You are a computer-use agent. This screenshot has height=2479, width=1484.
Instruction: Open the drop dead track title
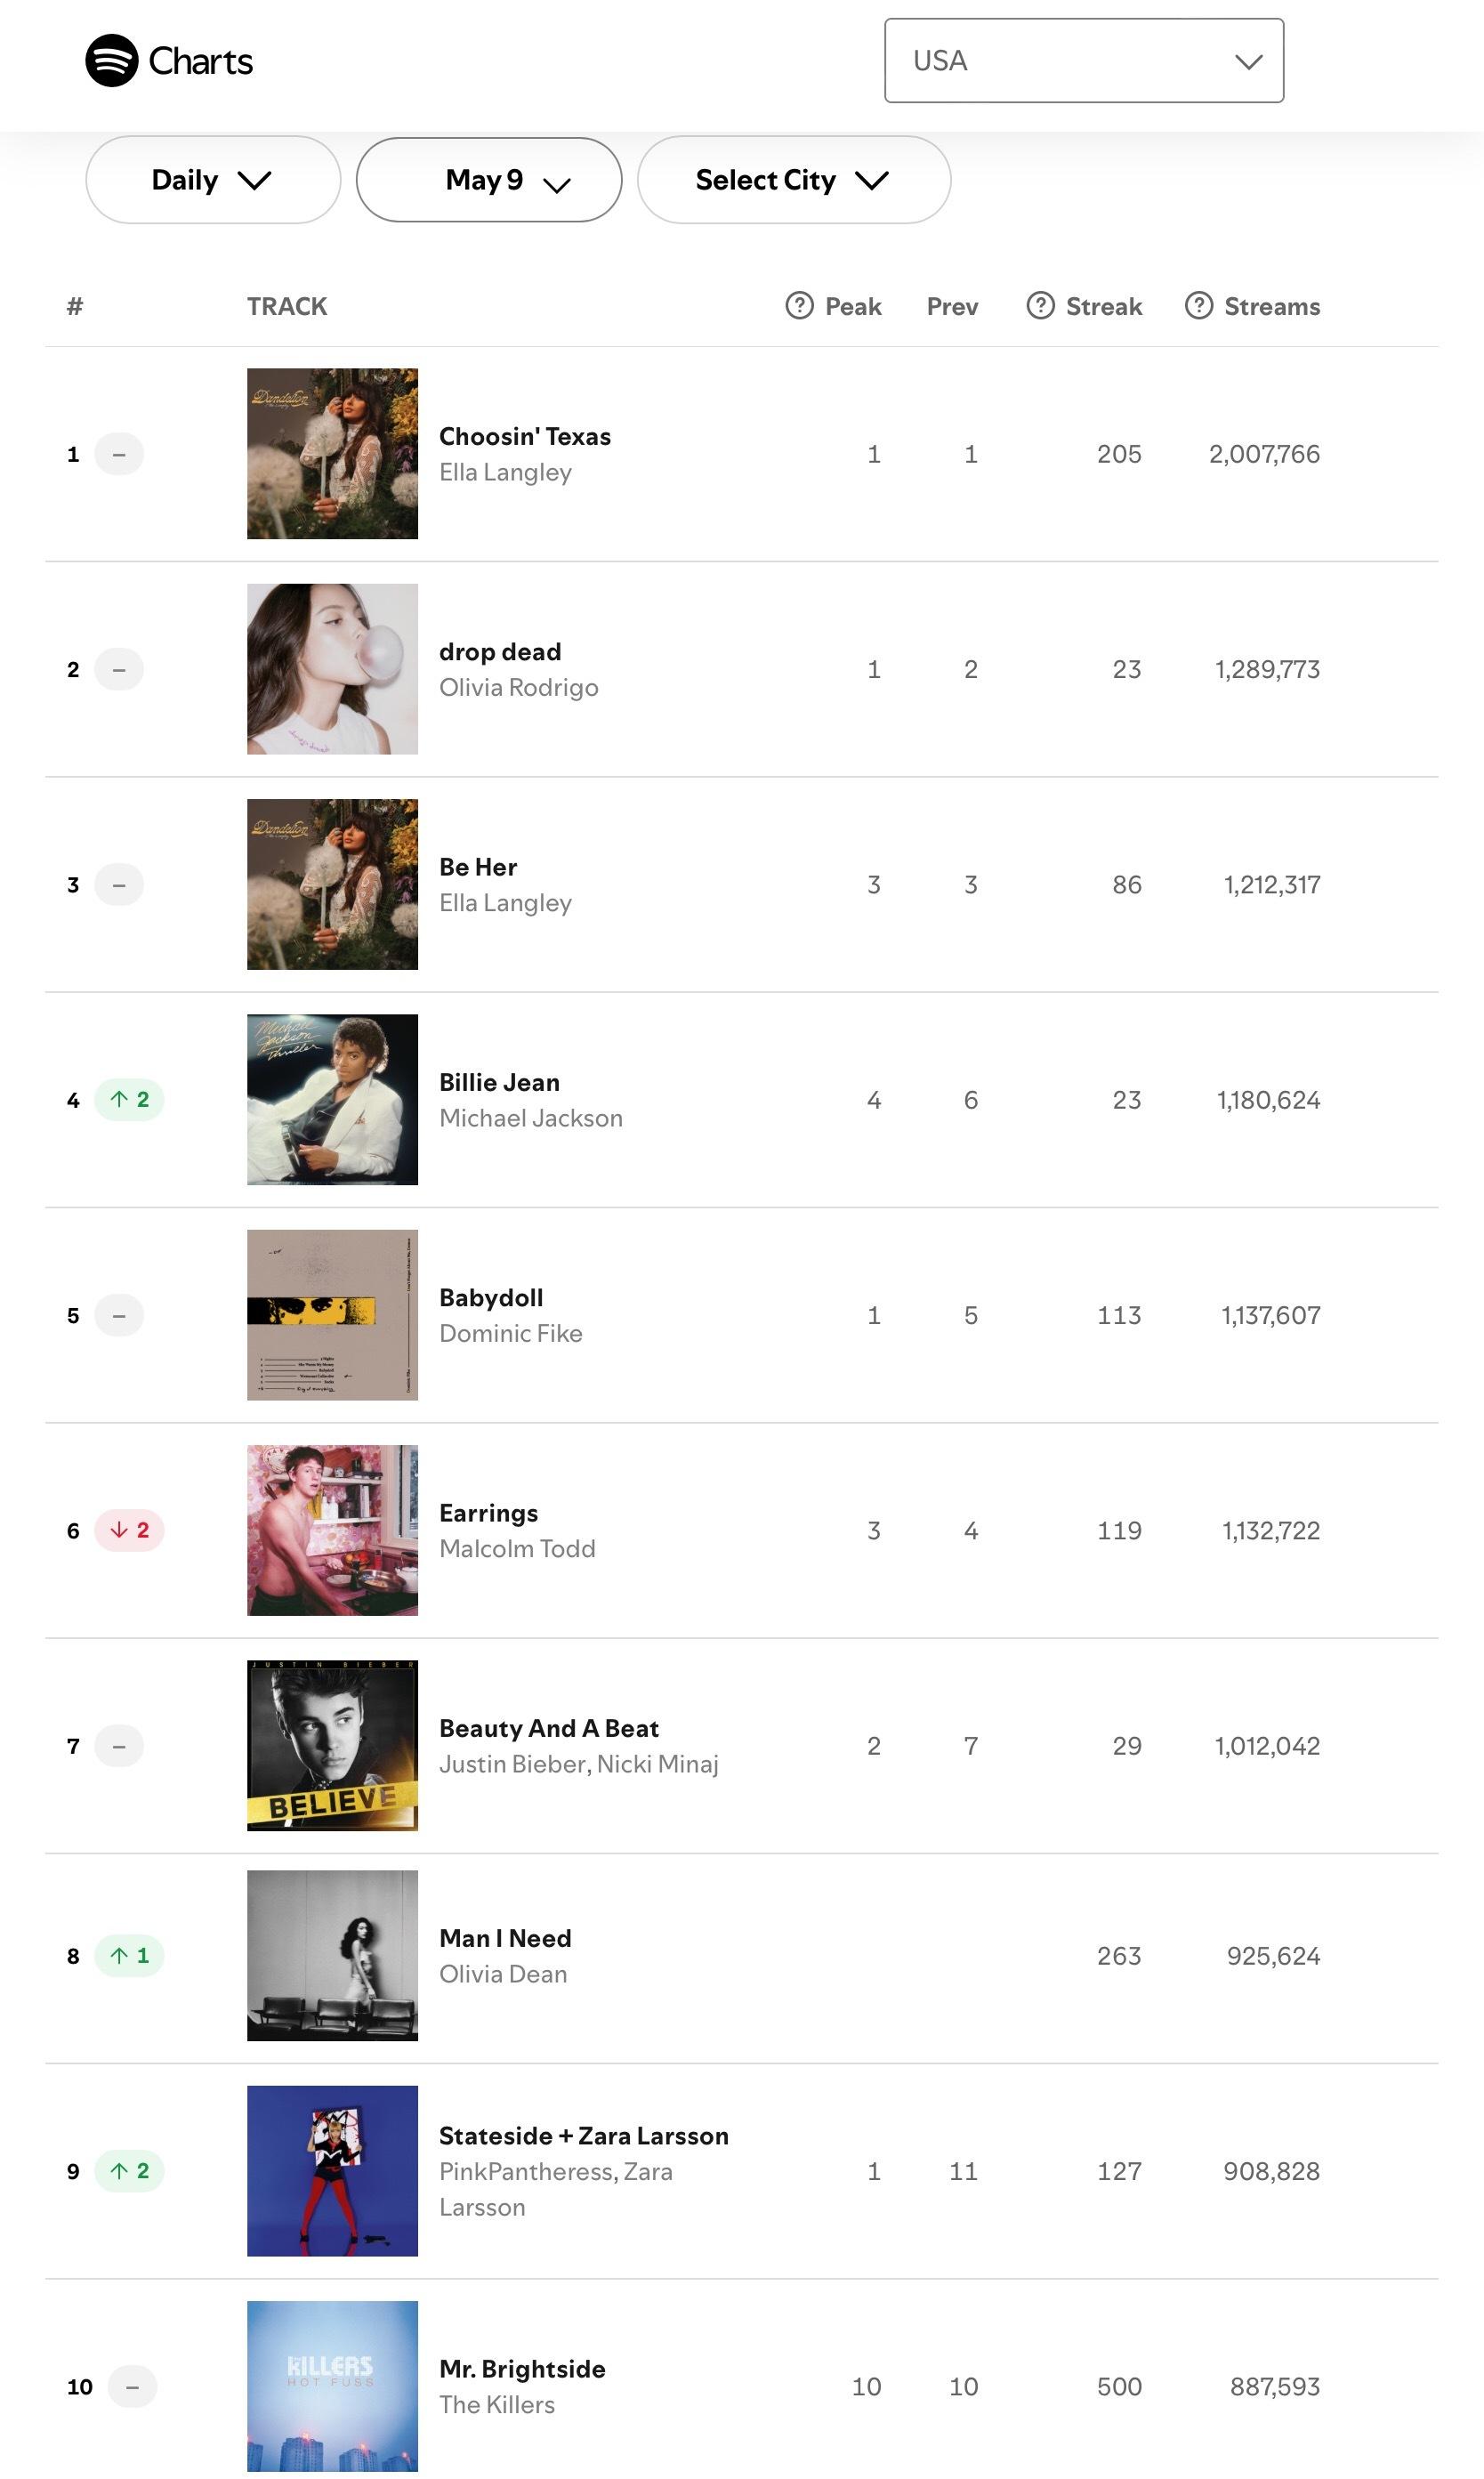point(500,652)
